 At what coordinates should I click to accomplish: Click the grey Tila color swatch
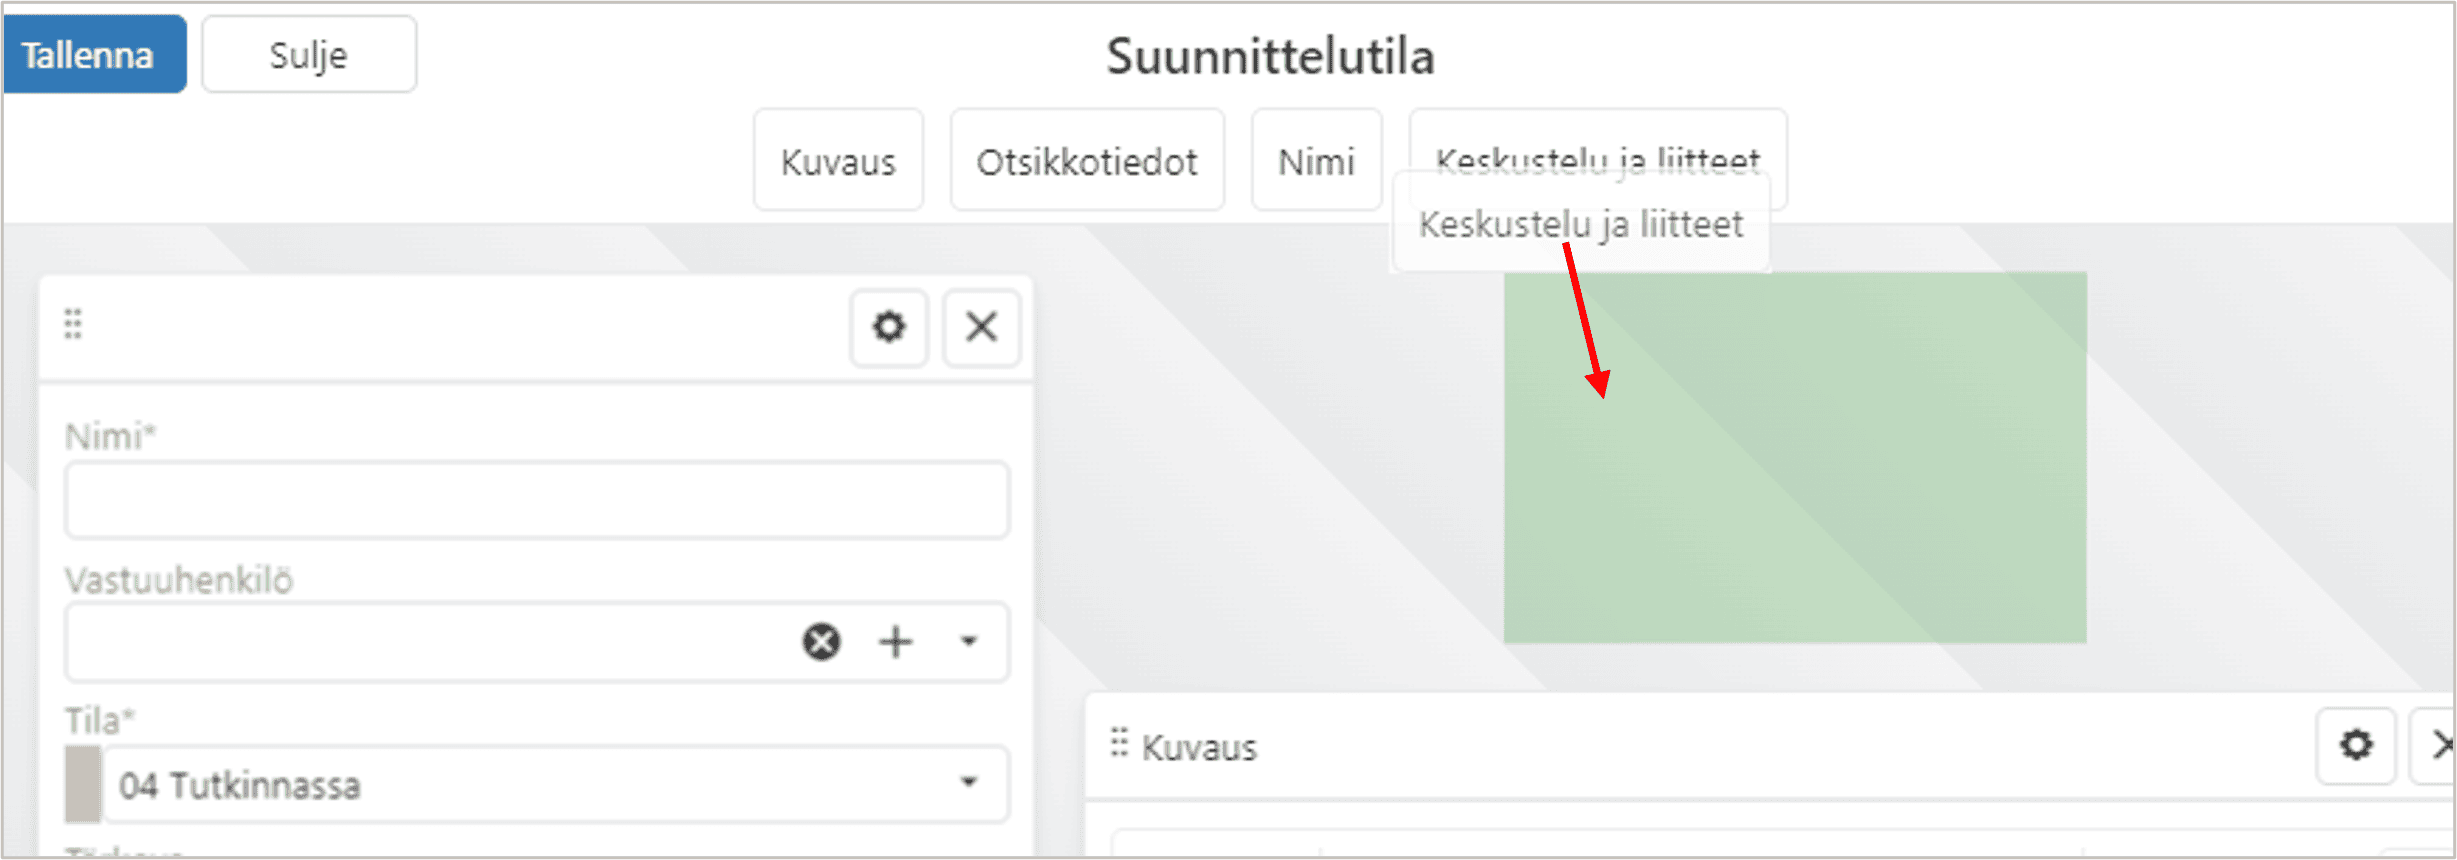tap(83, 785)
